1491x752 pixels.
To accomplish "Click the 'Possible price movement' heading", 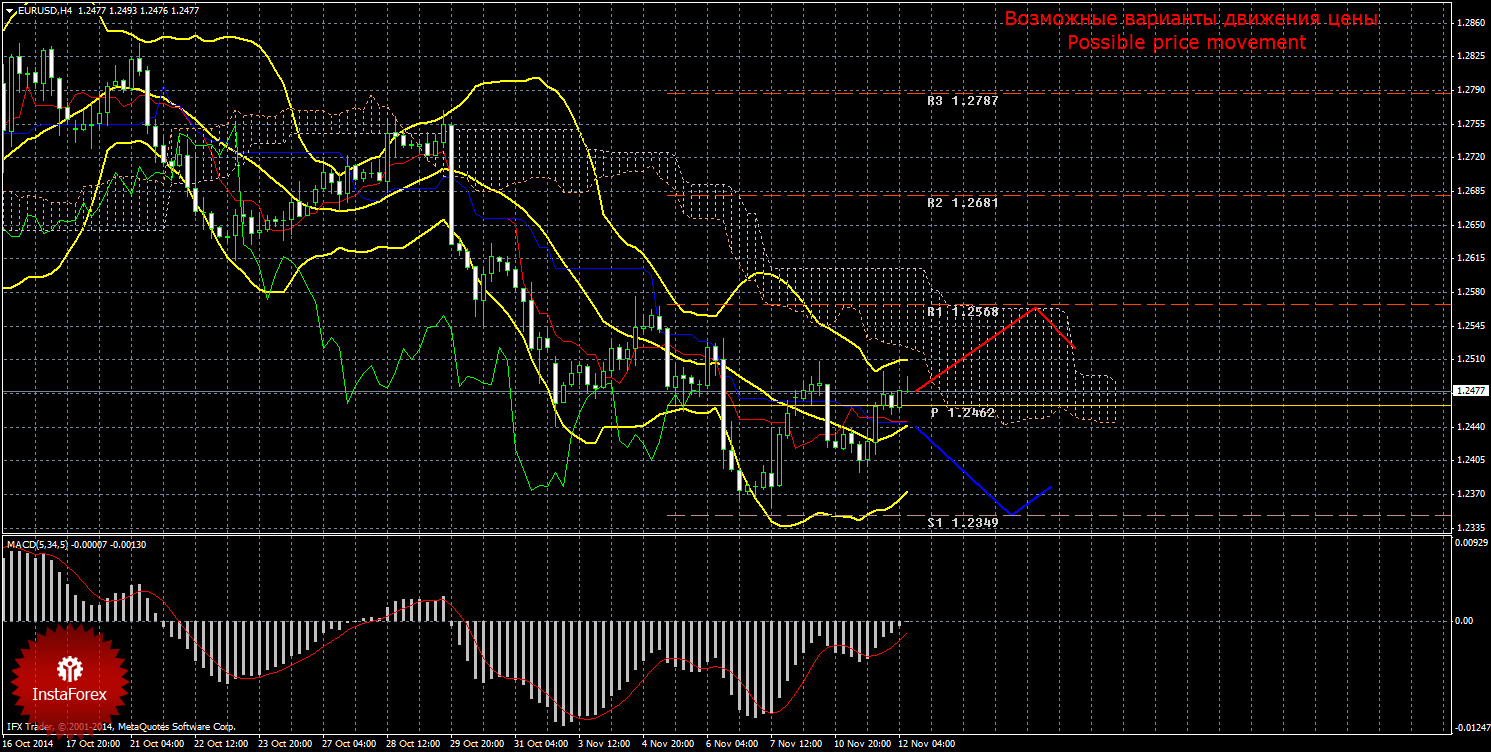I will pos(1186,42).
